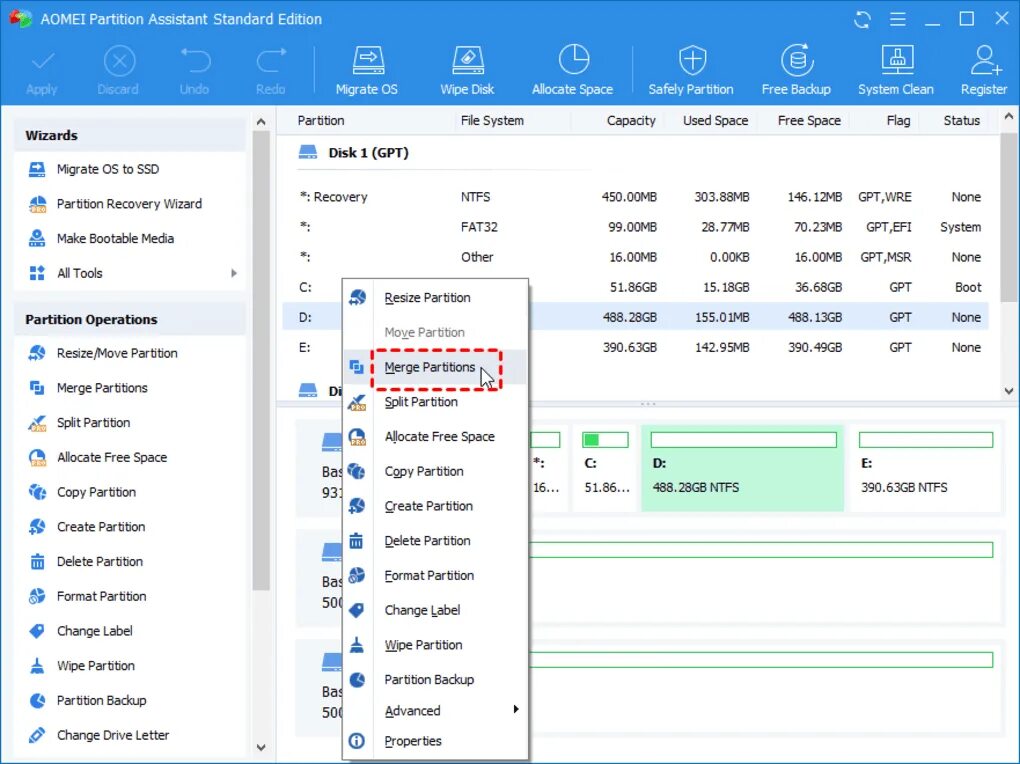Select Create Partition in context menu

(x=435, y=506)
